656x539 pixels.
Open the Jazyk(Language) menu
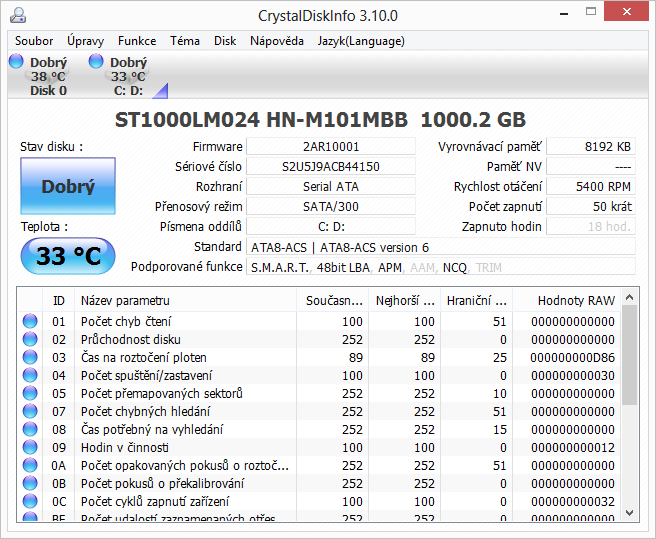point(361,41)
